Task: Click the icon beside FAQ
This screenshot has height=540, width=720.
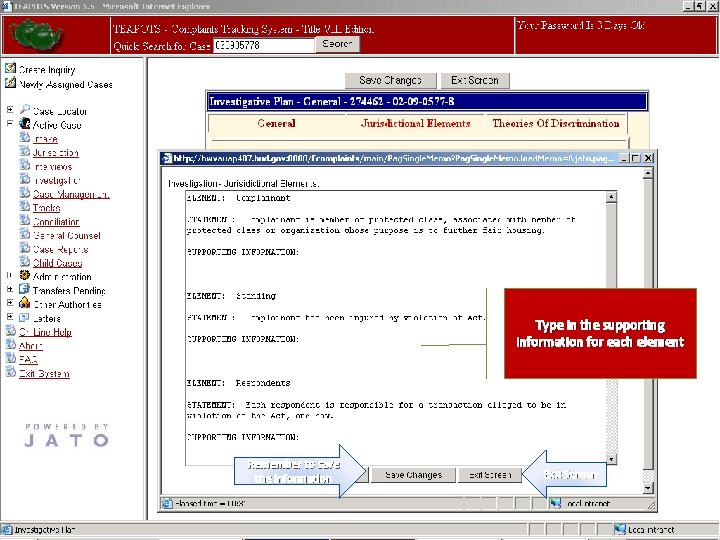Action: (x=10, y=358)
